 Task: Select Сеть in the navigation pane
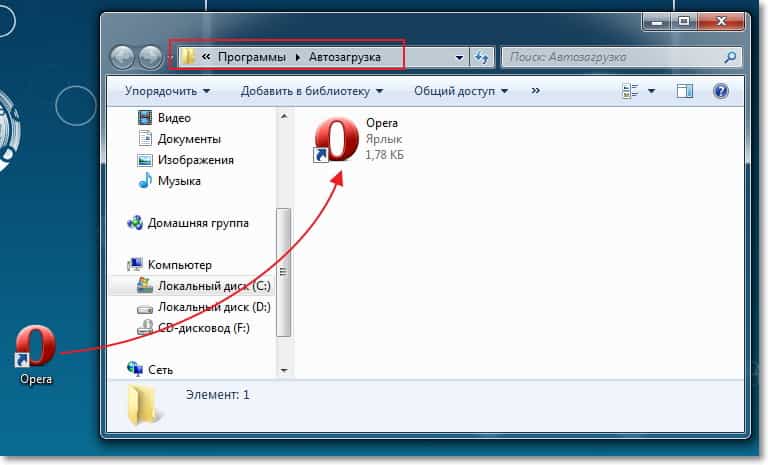(160, 370)
